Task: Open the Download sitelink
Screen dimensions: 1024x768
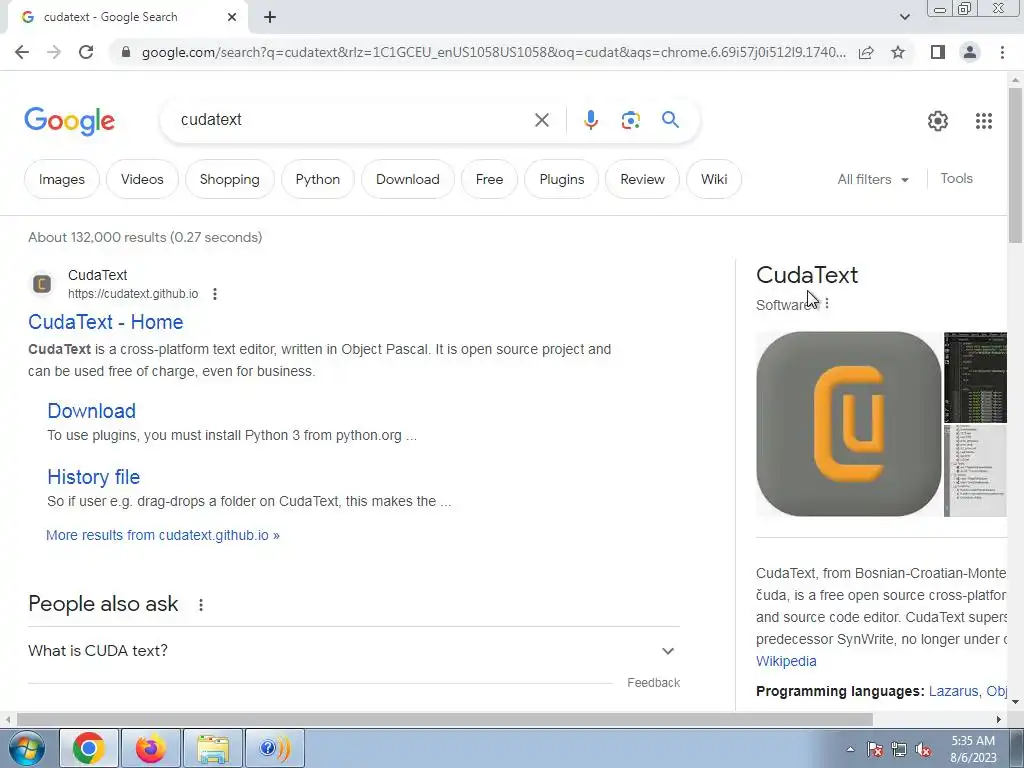Action: point(91,411)
